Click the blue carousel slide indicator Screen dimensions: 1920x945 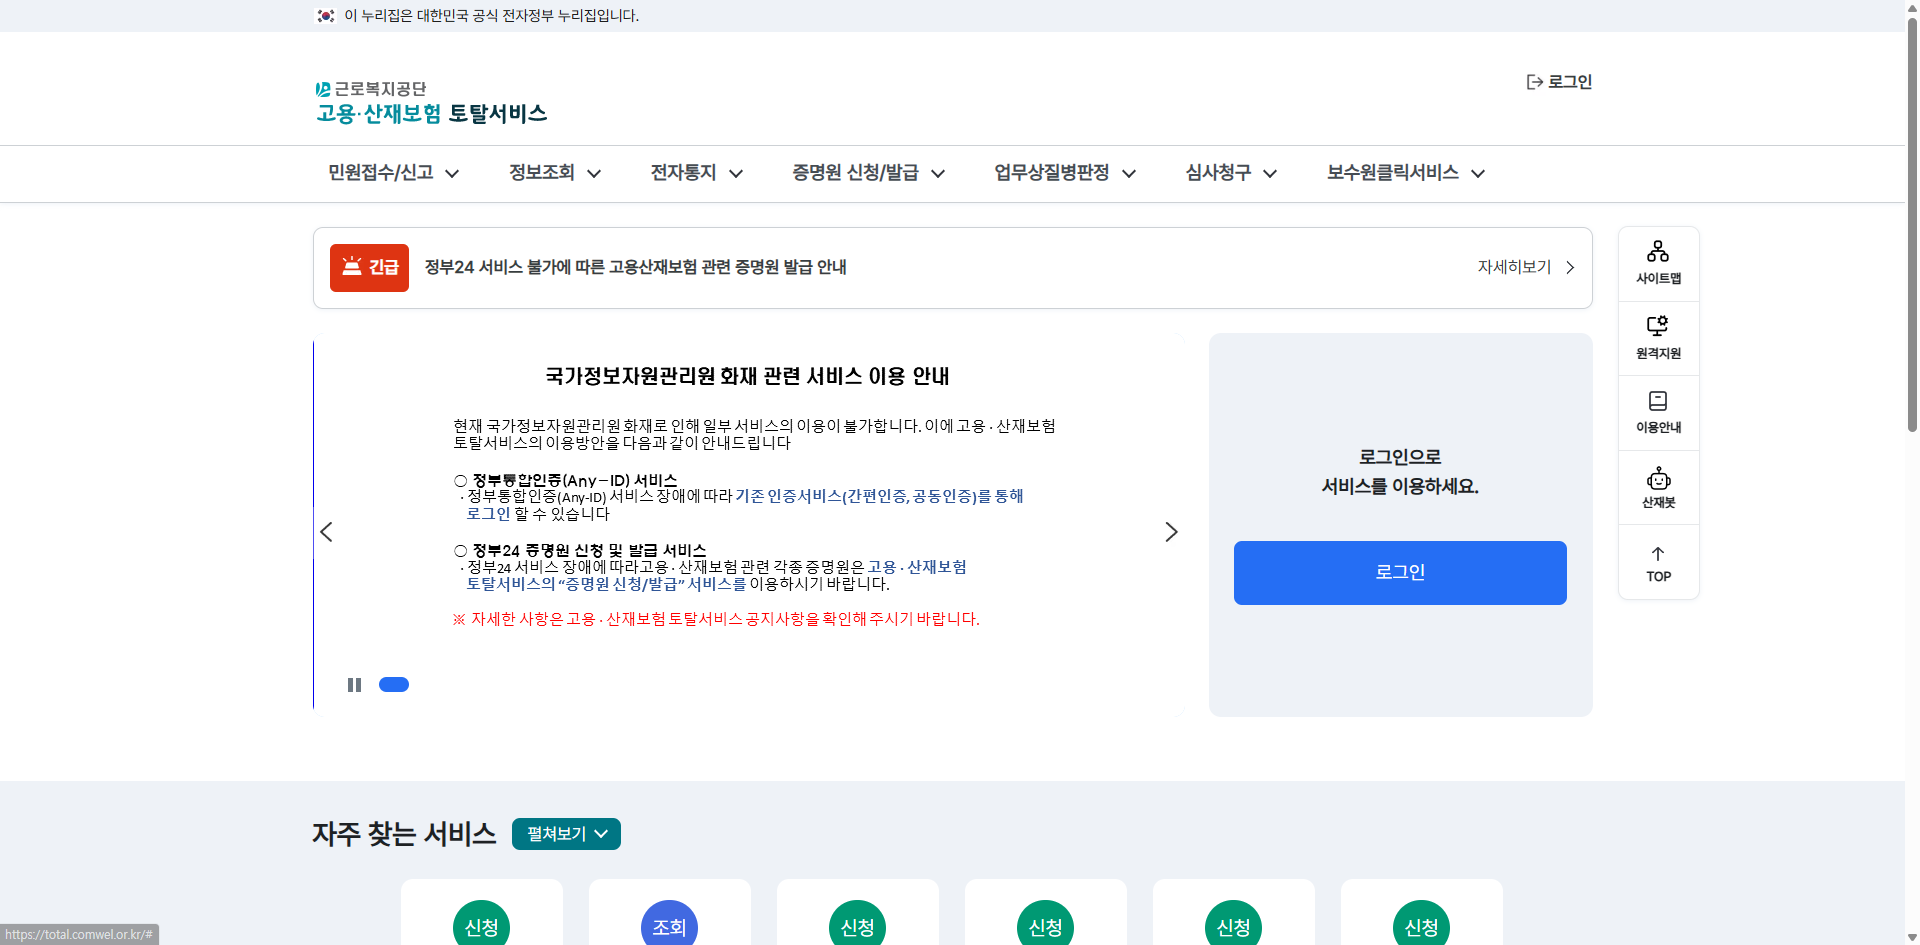click(x=393, y=684)
